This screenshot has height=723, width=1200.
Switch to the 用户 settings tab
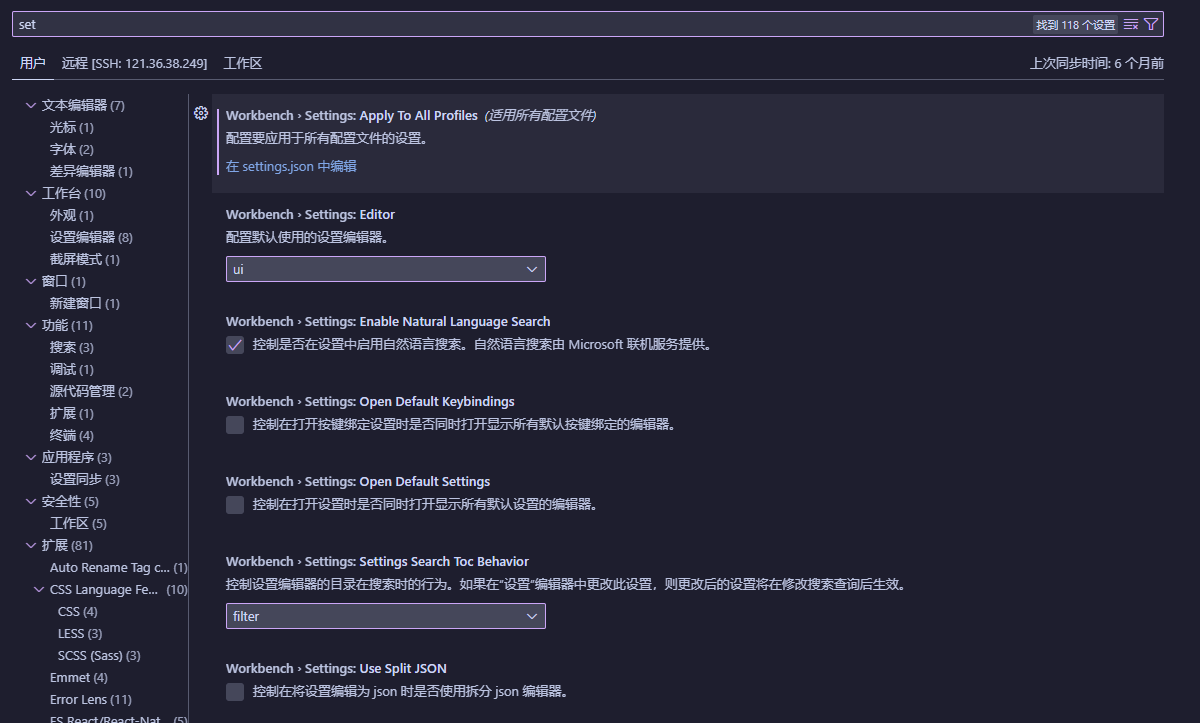32,63
